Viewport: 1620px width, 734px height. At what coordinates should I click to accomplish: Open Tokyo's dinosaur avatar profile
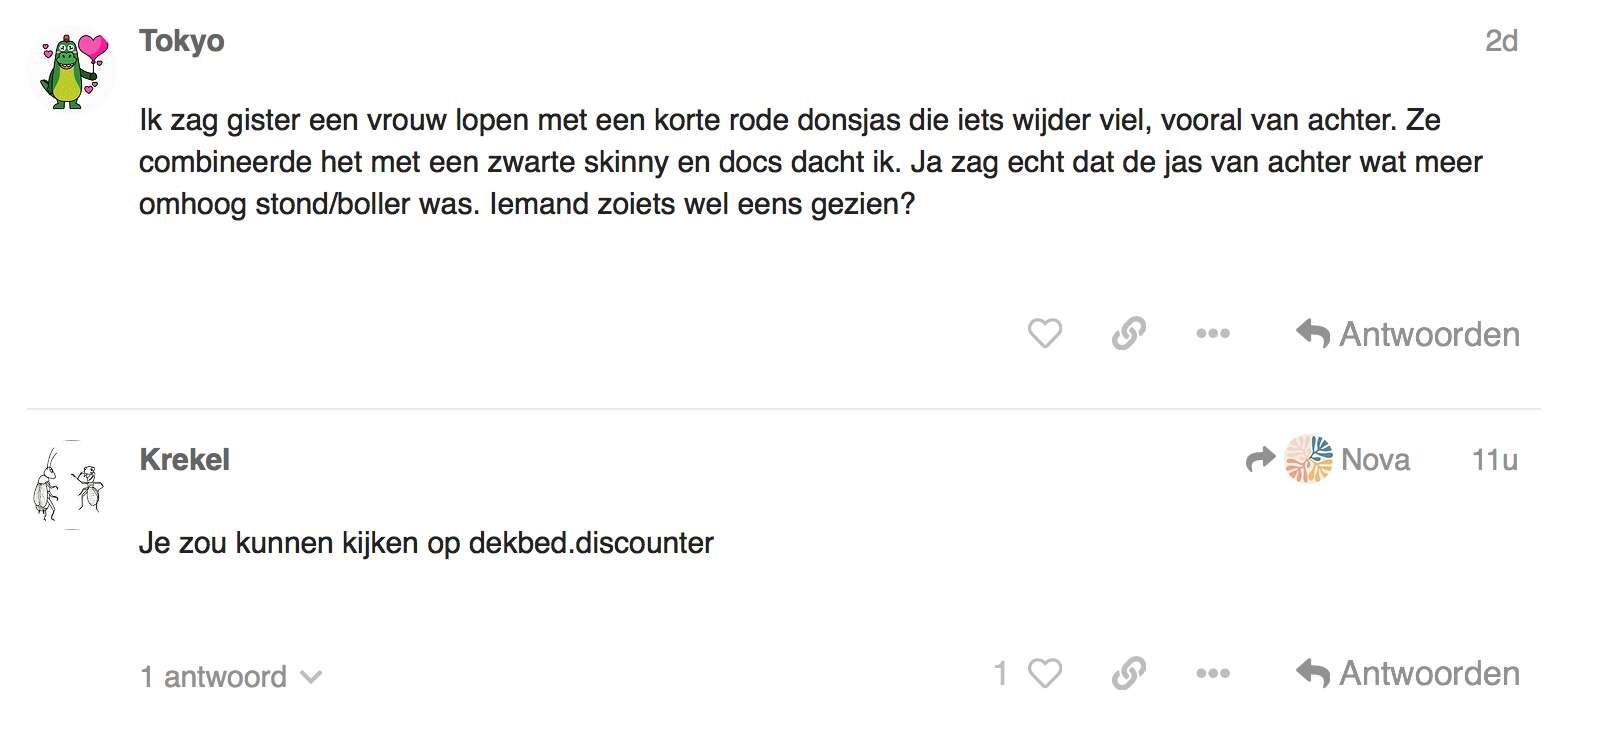pyautogui.click(x=71, y=70)
